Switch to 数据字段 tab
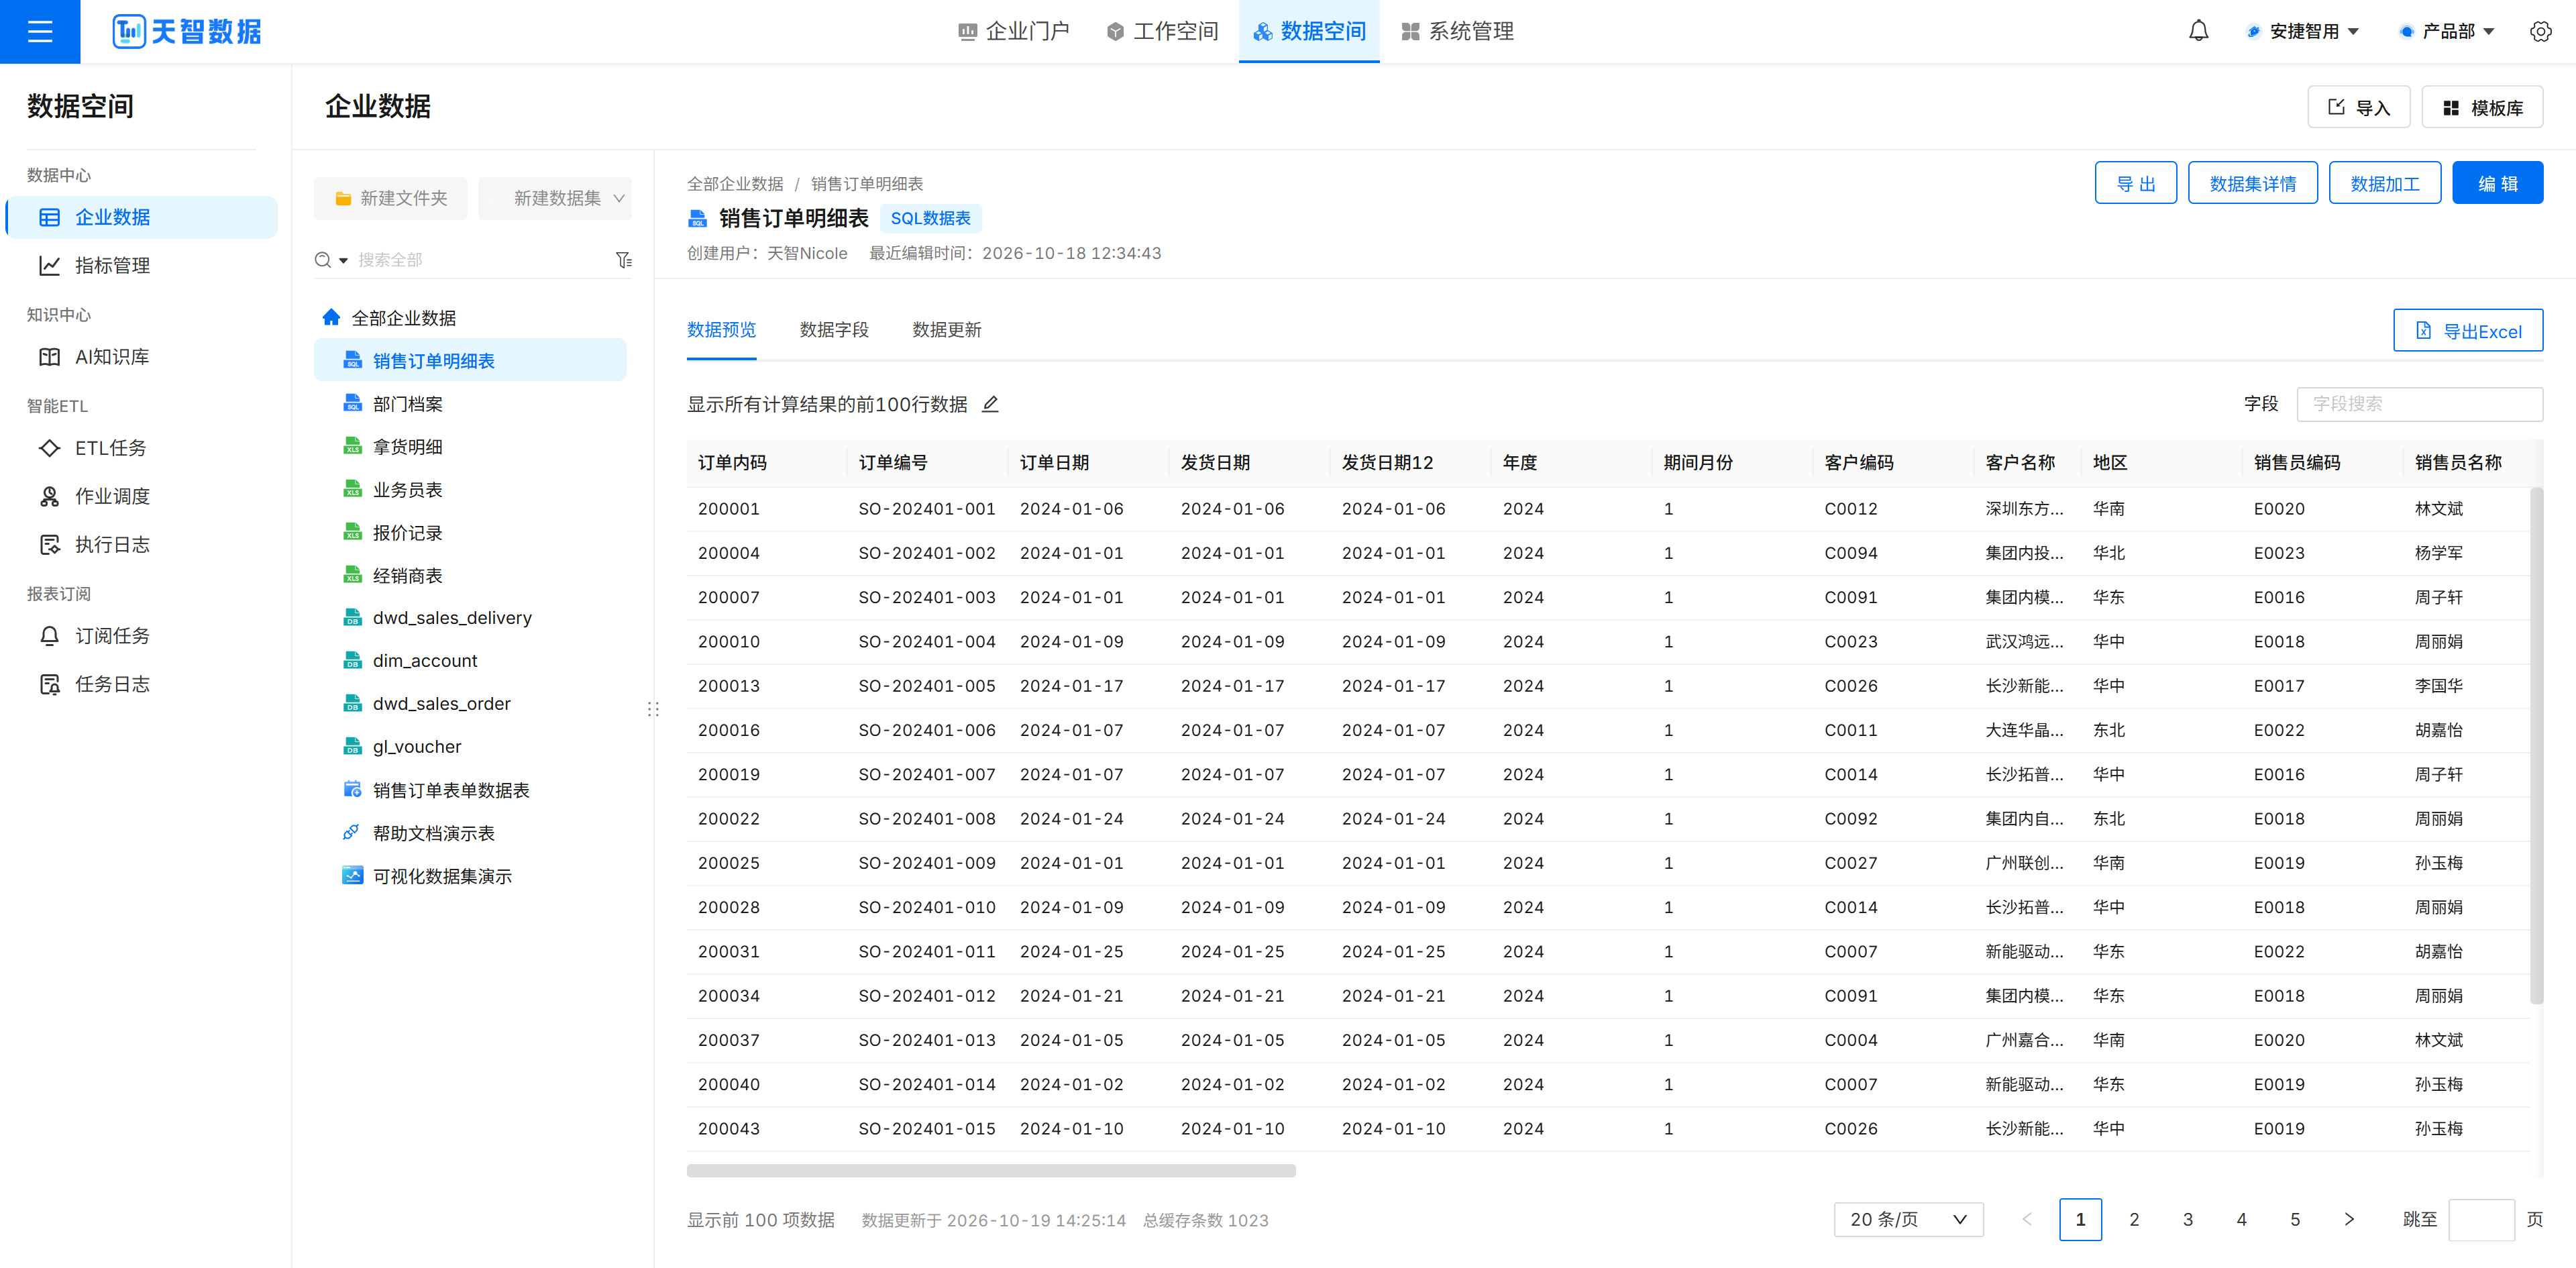2576x1268 pixels. [834, 330]
